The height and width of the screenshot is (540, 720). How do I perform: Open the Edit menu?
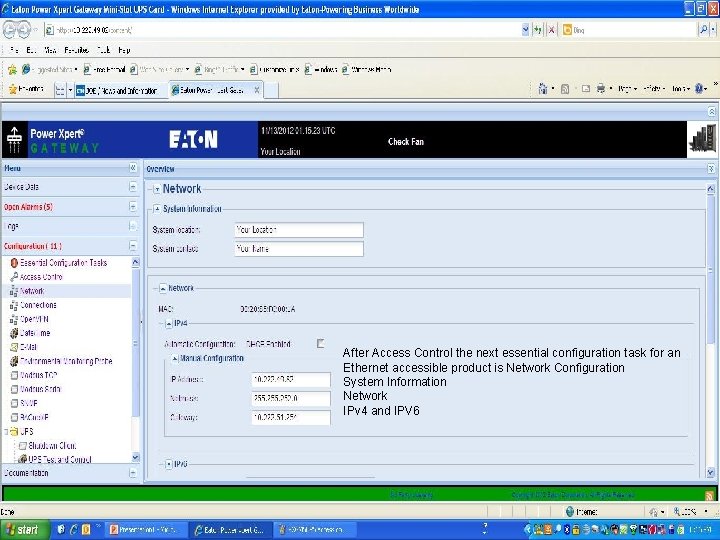(x=31, y=50)
